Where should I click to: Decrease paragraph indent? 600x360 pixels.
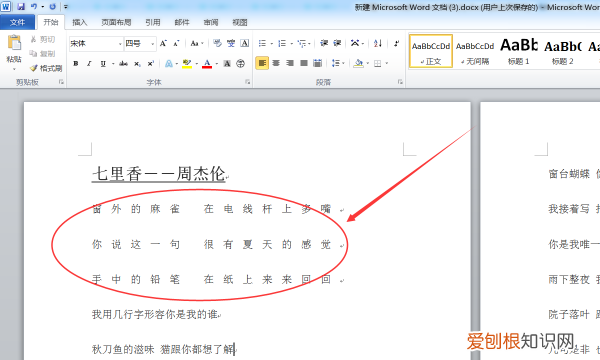coord(324,43)
